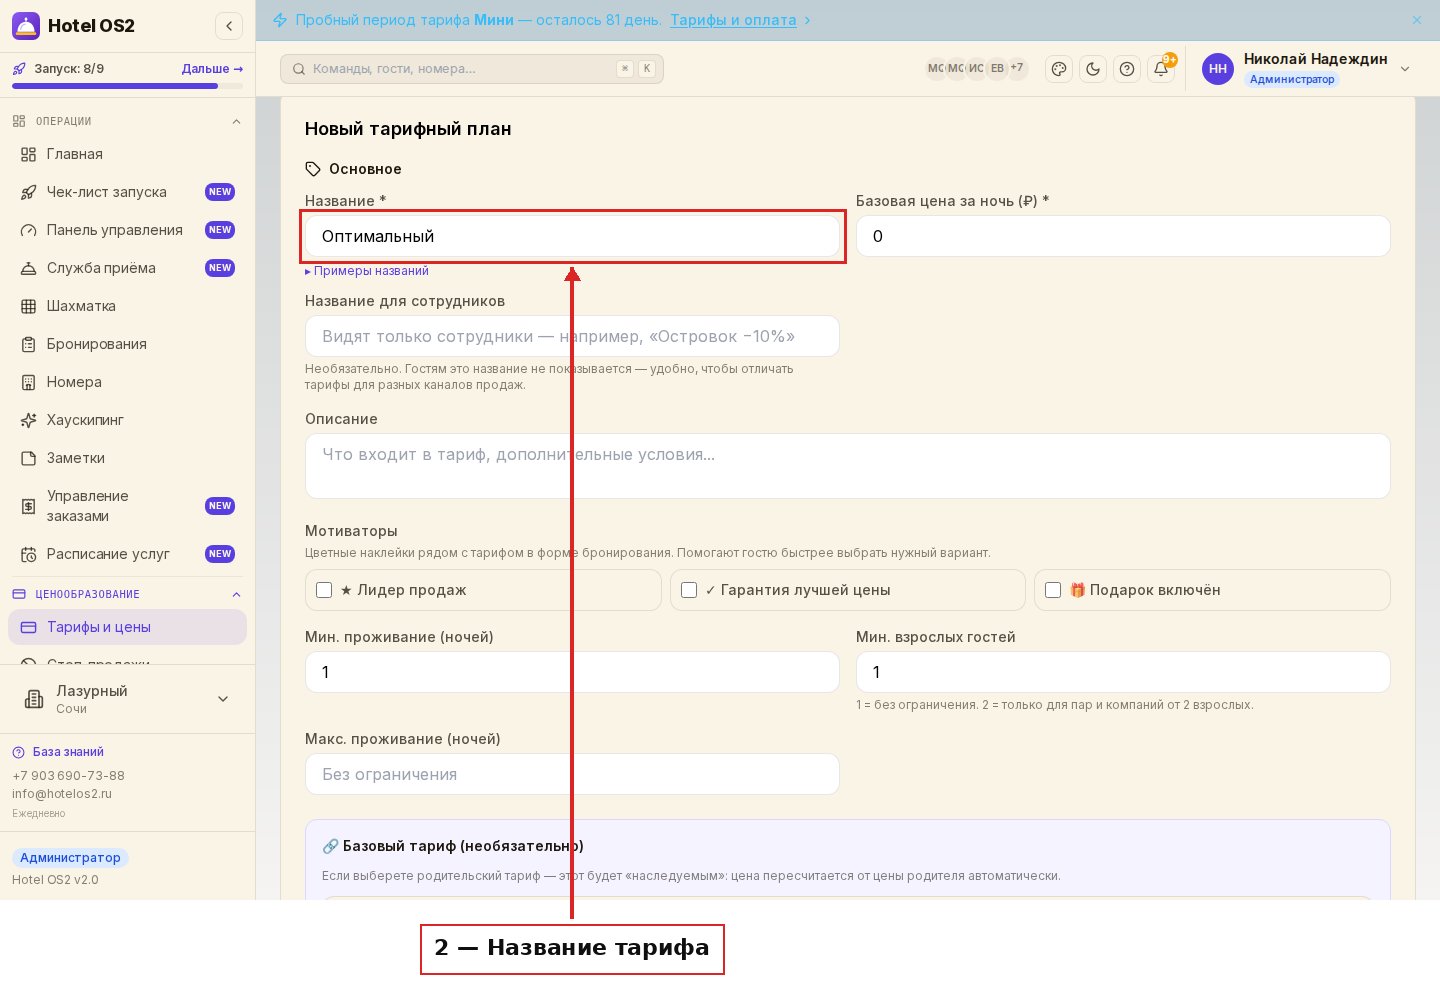This screenshot has width=1440, height=998.
Task: Go to Главная in the sidebar
Action: (x=127, y=154)
